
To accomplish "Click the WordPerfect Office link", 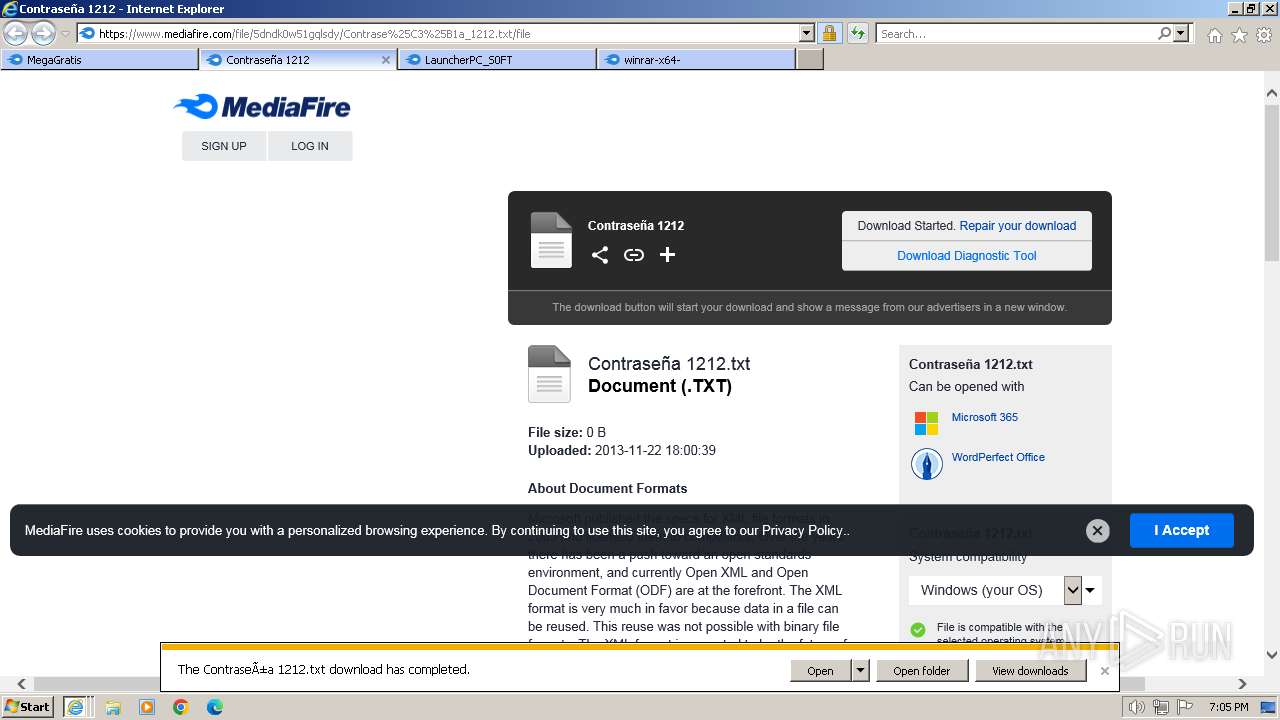I will coord(998,458).
